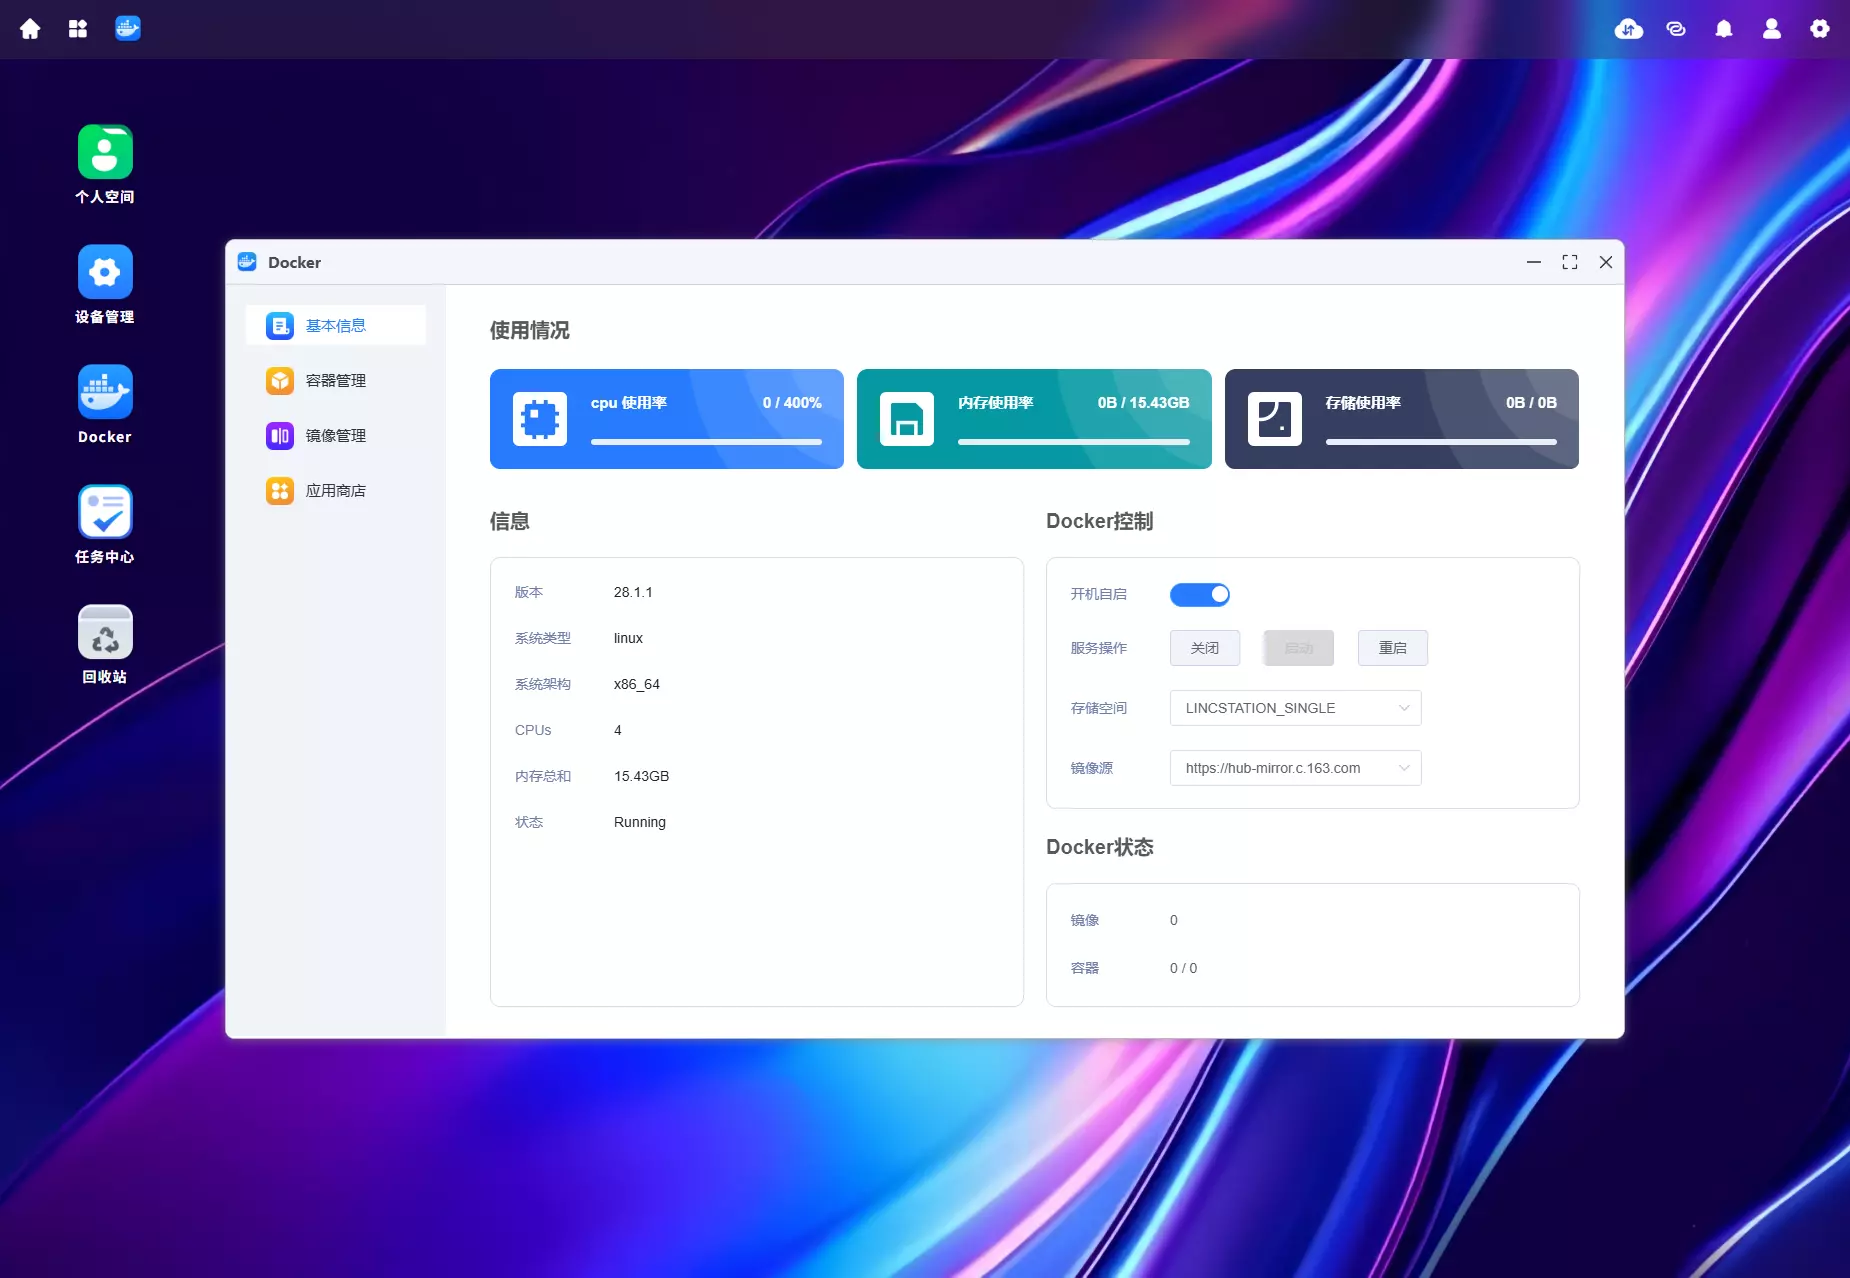The height and width of the screenshot is (1278, 1850).
Task: Open the 存储空间 LINCSTATION_SINGLE dropdown
Action: [1296, 708]
